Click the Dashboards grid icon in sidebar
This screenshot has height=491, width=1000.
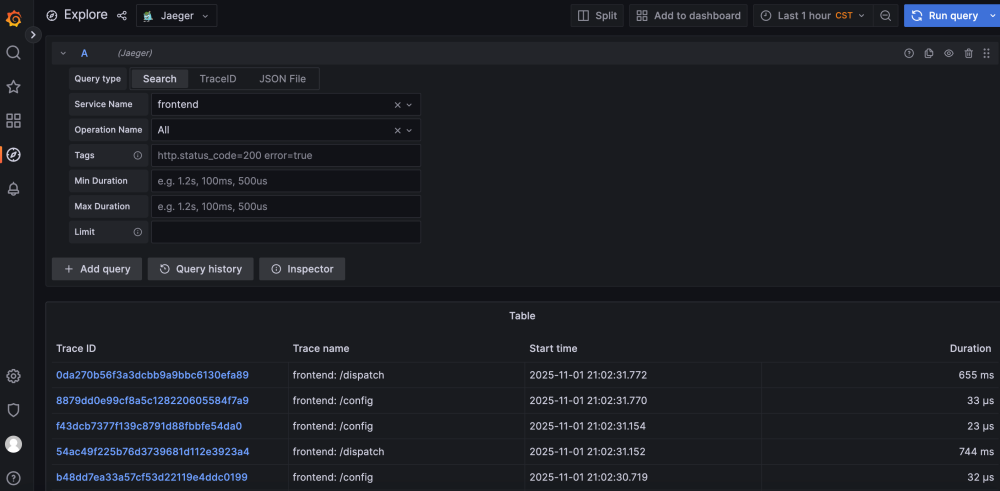coord(13,121)
